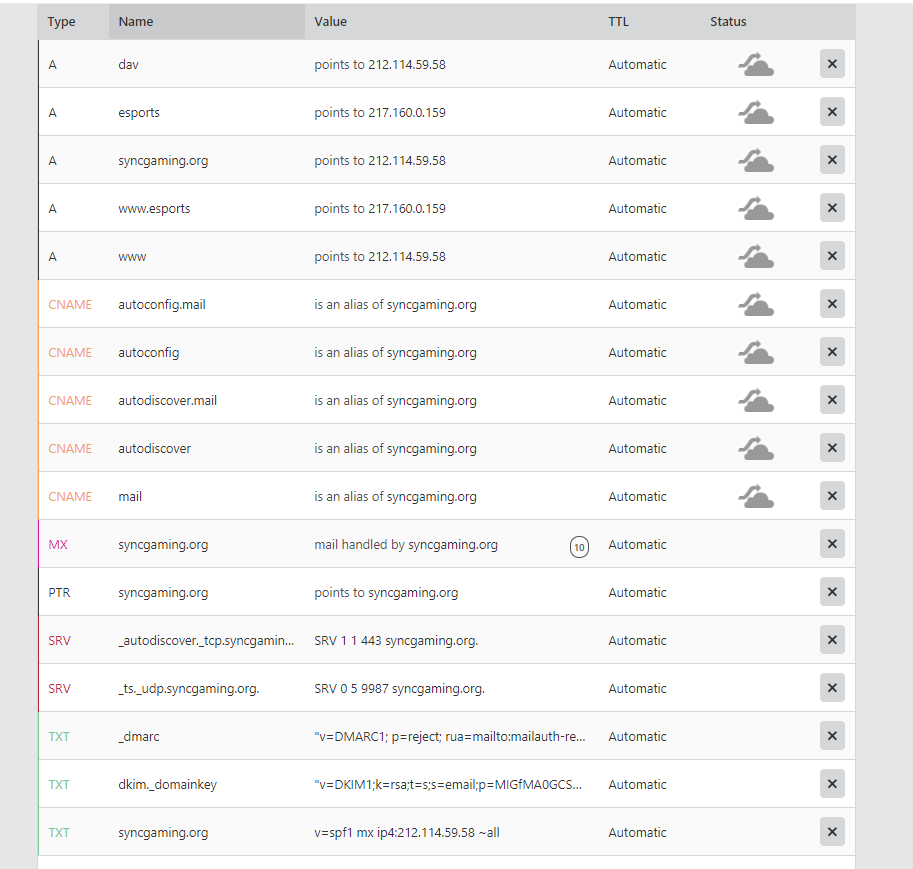The width and height of the screenshot is (913, 869).
Task: Open TTL dropdown for the SPF TXT record
Action: pyautogui.click(x=637, y=832)
